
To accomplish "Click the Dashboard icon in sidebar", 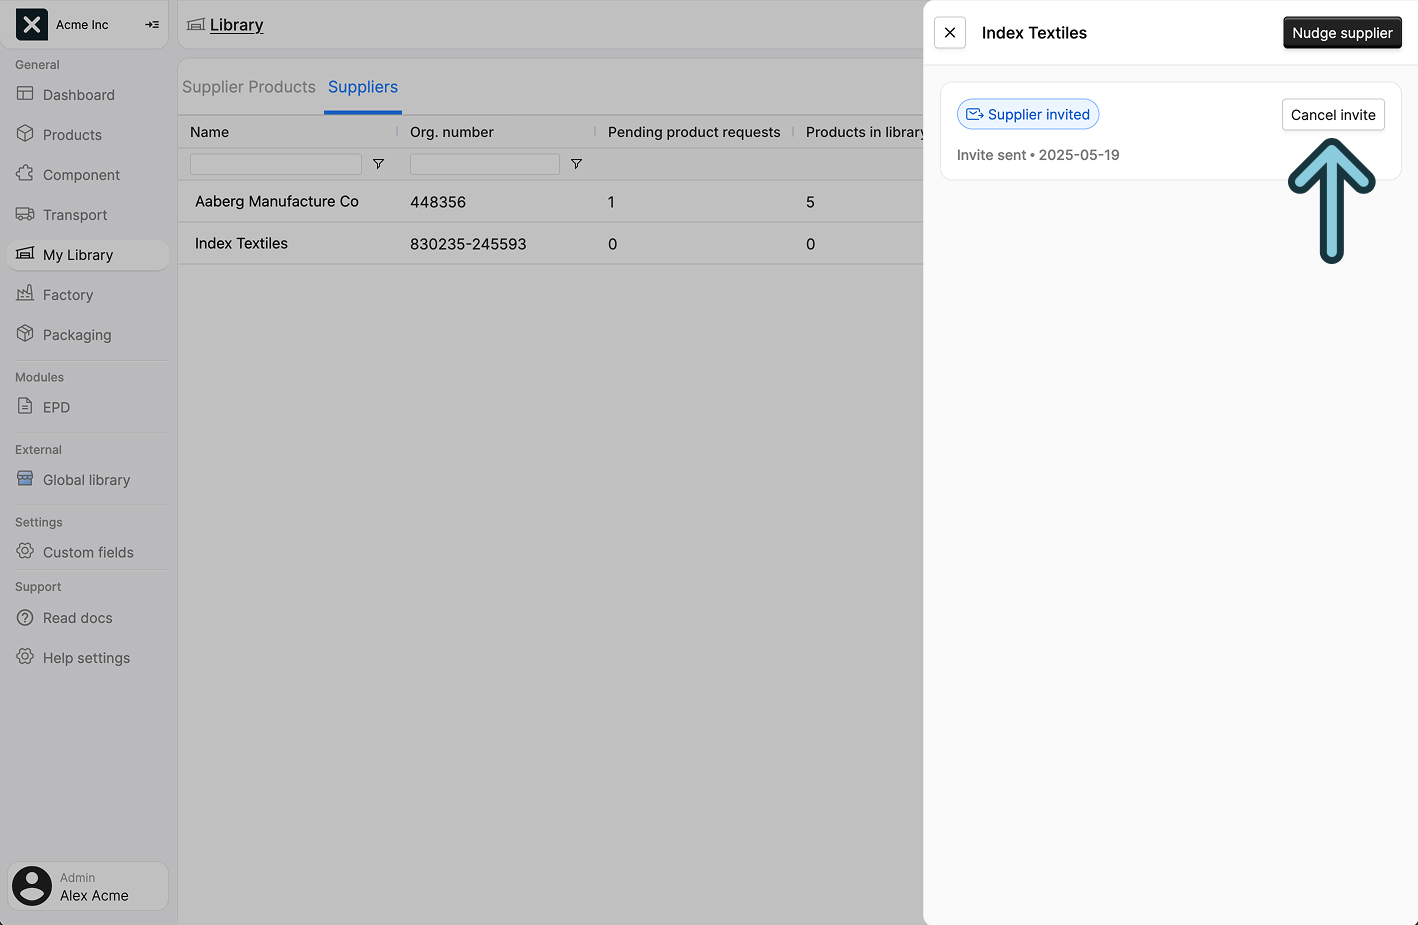I will point(25,94).
